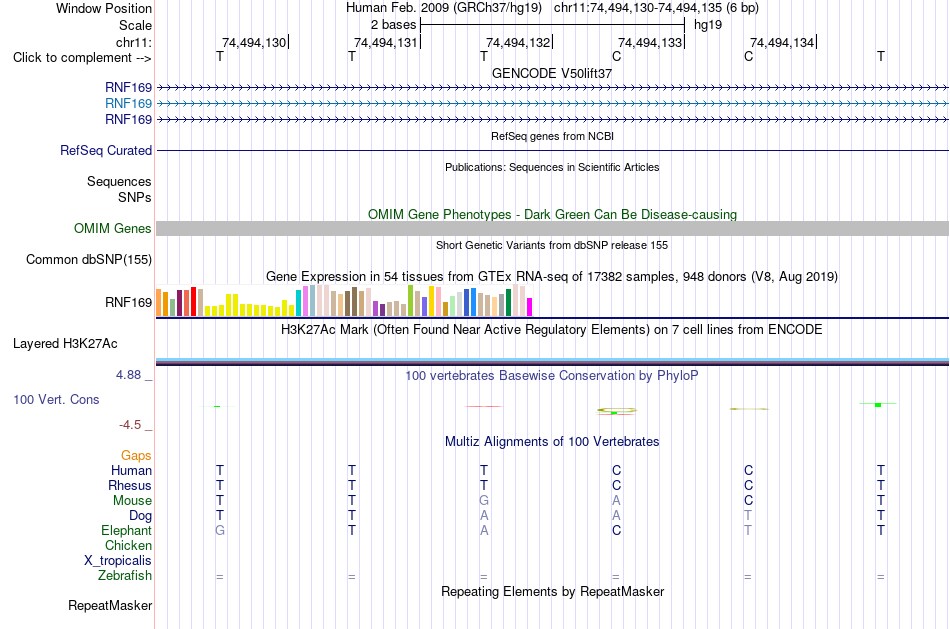
Task: Select the X_tropicalis alignment row label
Action: tap(118, 561)
